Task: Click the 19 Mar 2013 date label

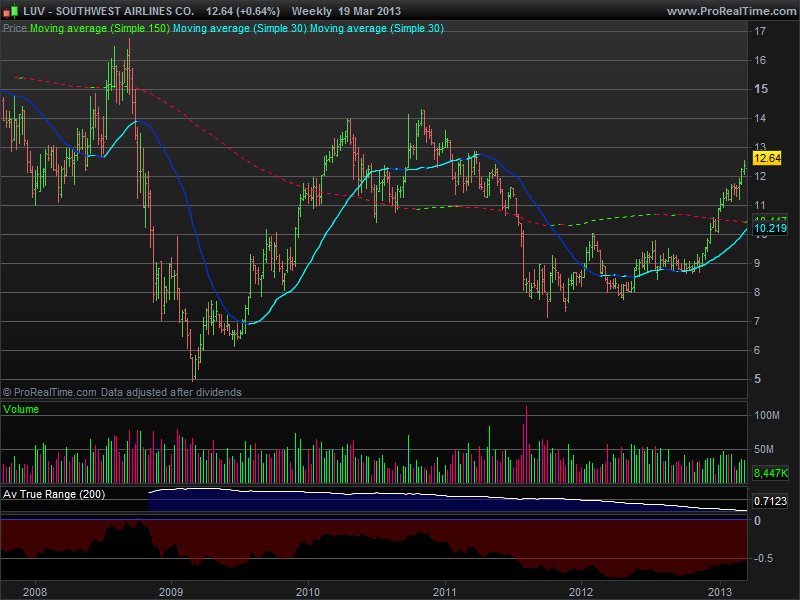Action: (x=371, y=11)
